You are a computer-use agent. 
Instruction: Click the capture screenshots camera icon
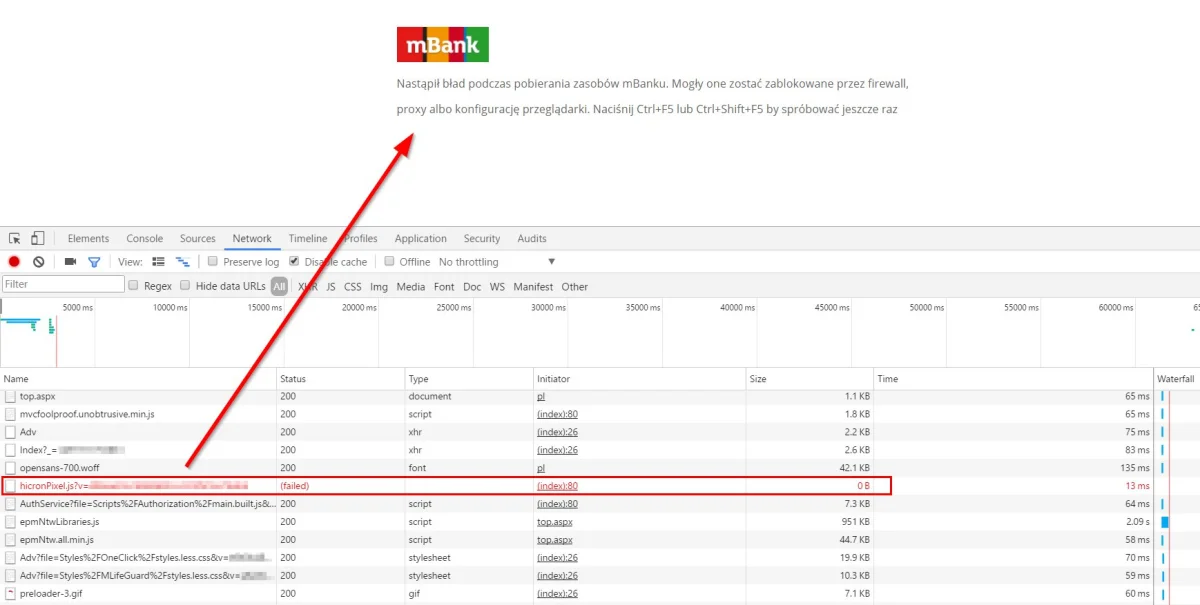[70, 262]
